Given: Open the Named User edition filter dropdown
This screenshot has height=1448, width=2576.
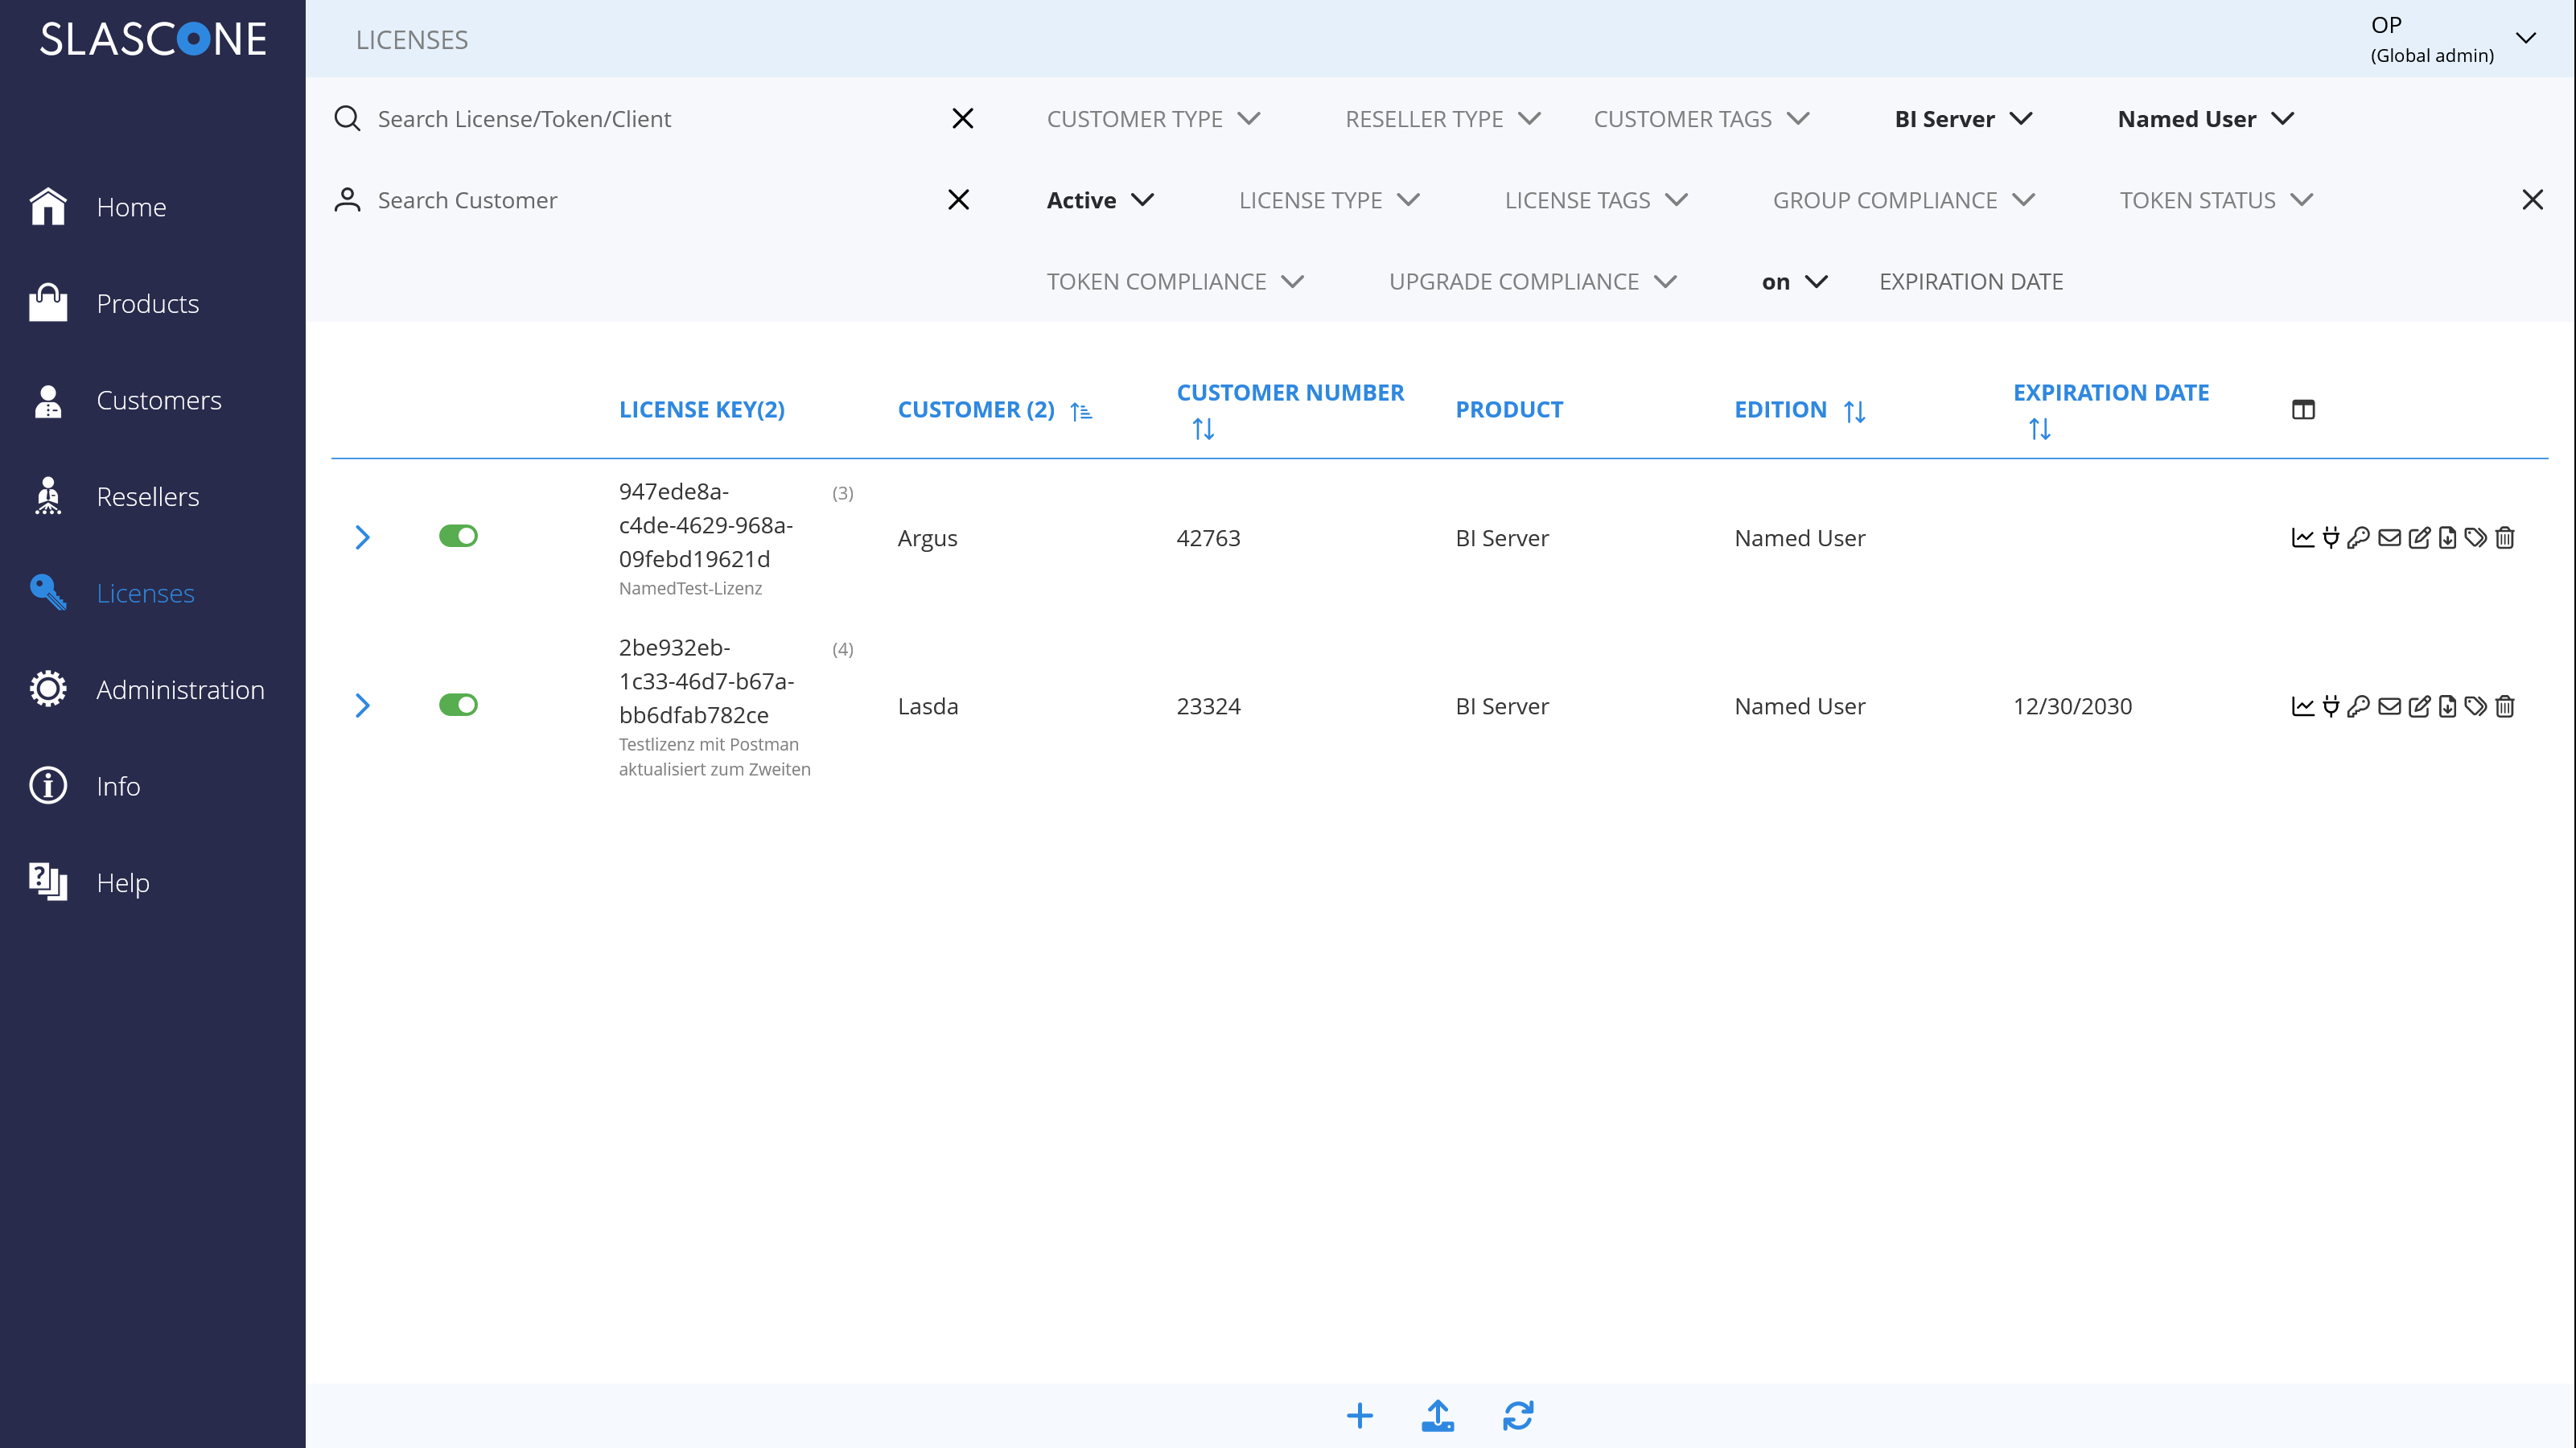Looking at the screenshot, I should (2205, 119).
